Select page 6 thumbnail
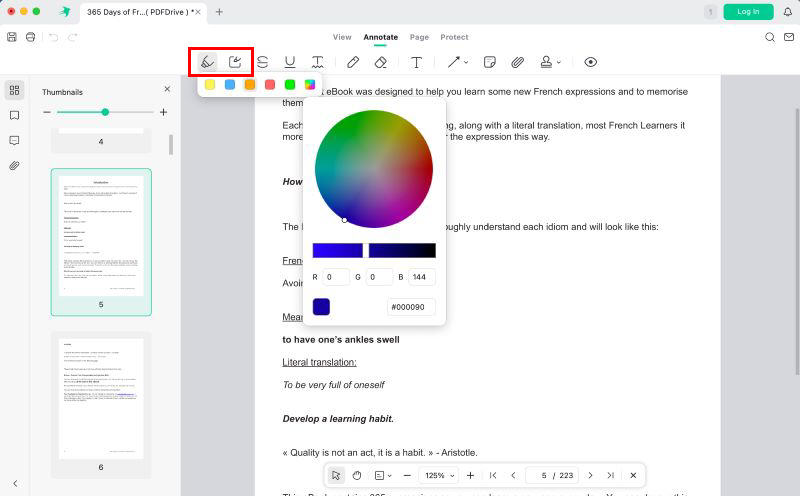The width and height of the screenshot is (800, 496). click(101, 405)
